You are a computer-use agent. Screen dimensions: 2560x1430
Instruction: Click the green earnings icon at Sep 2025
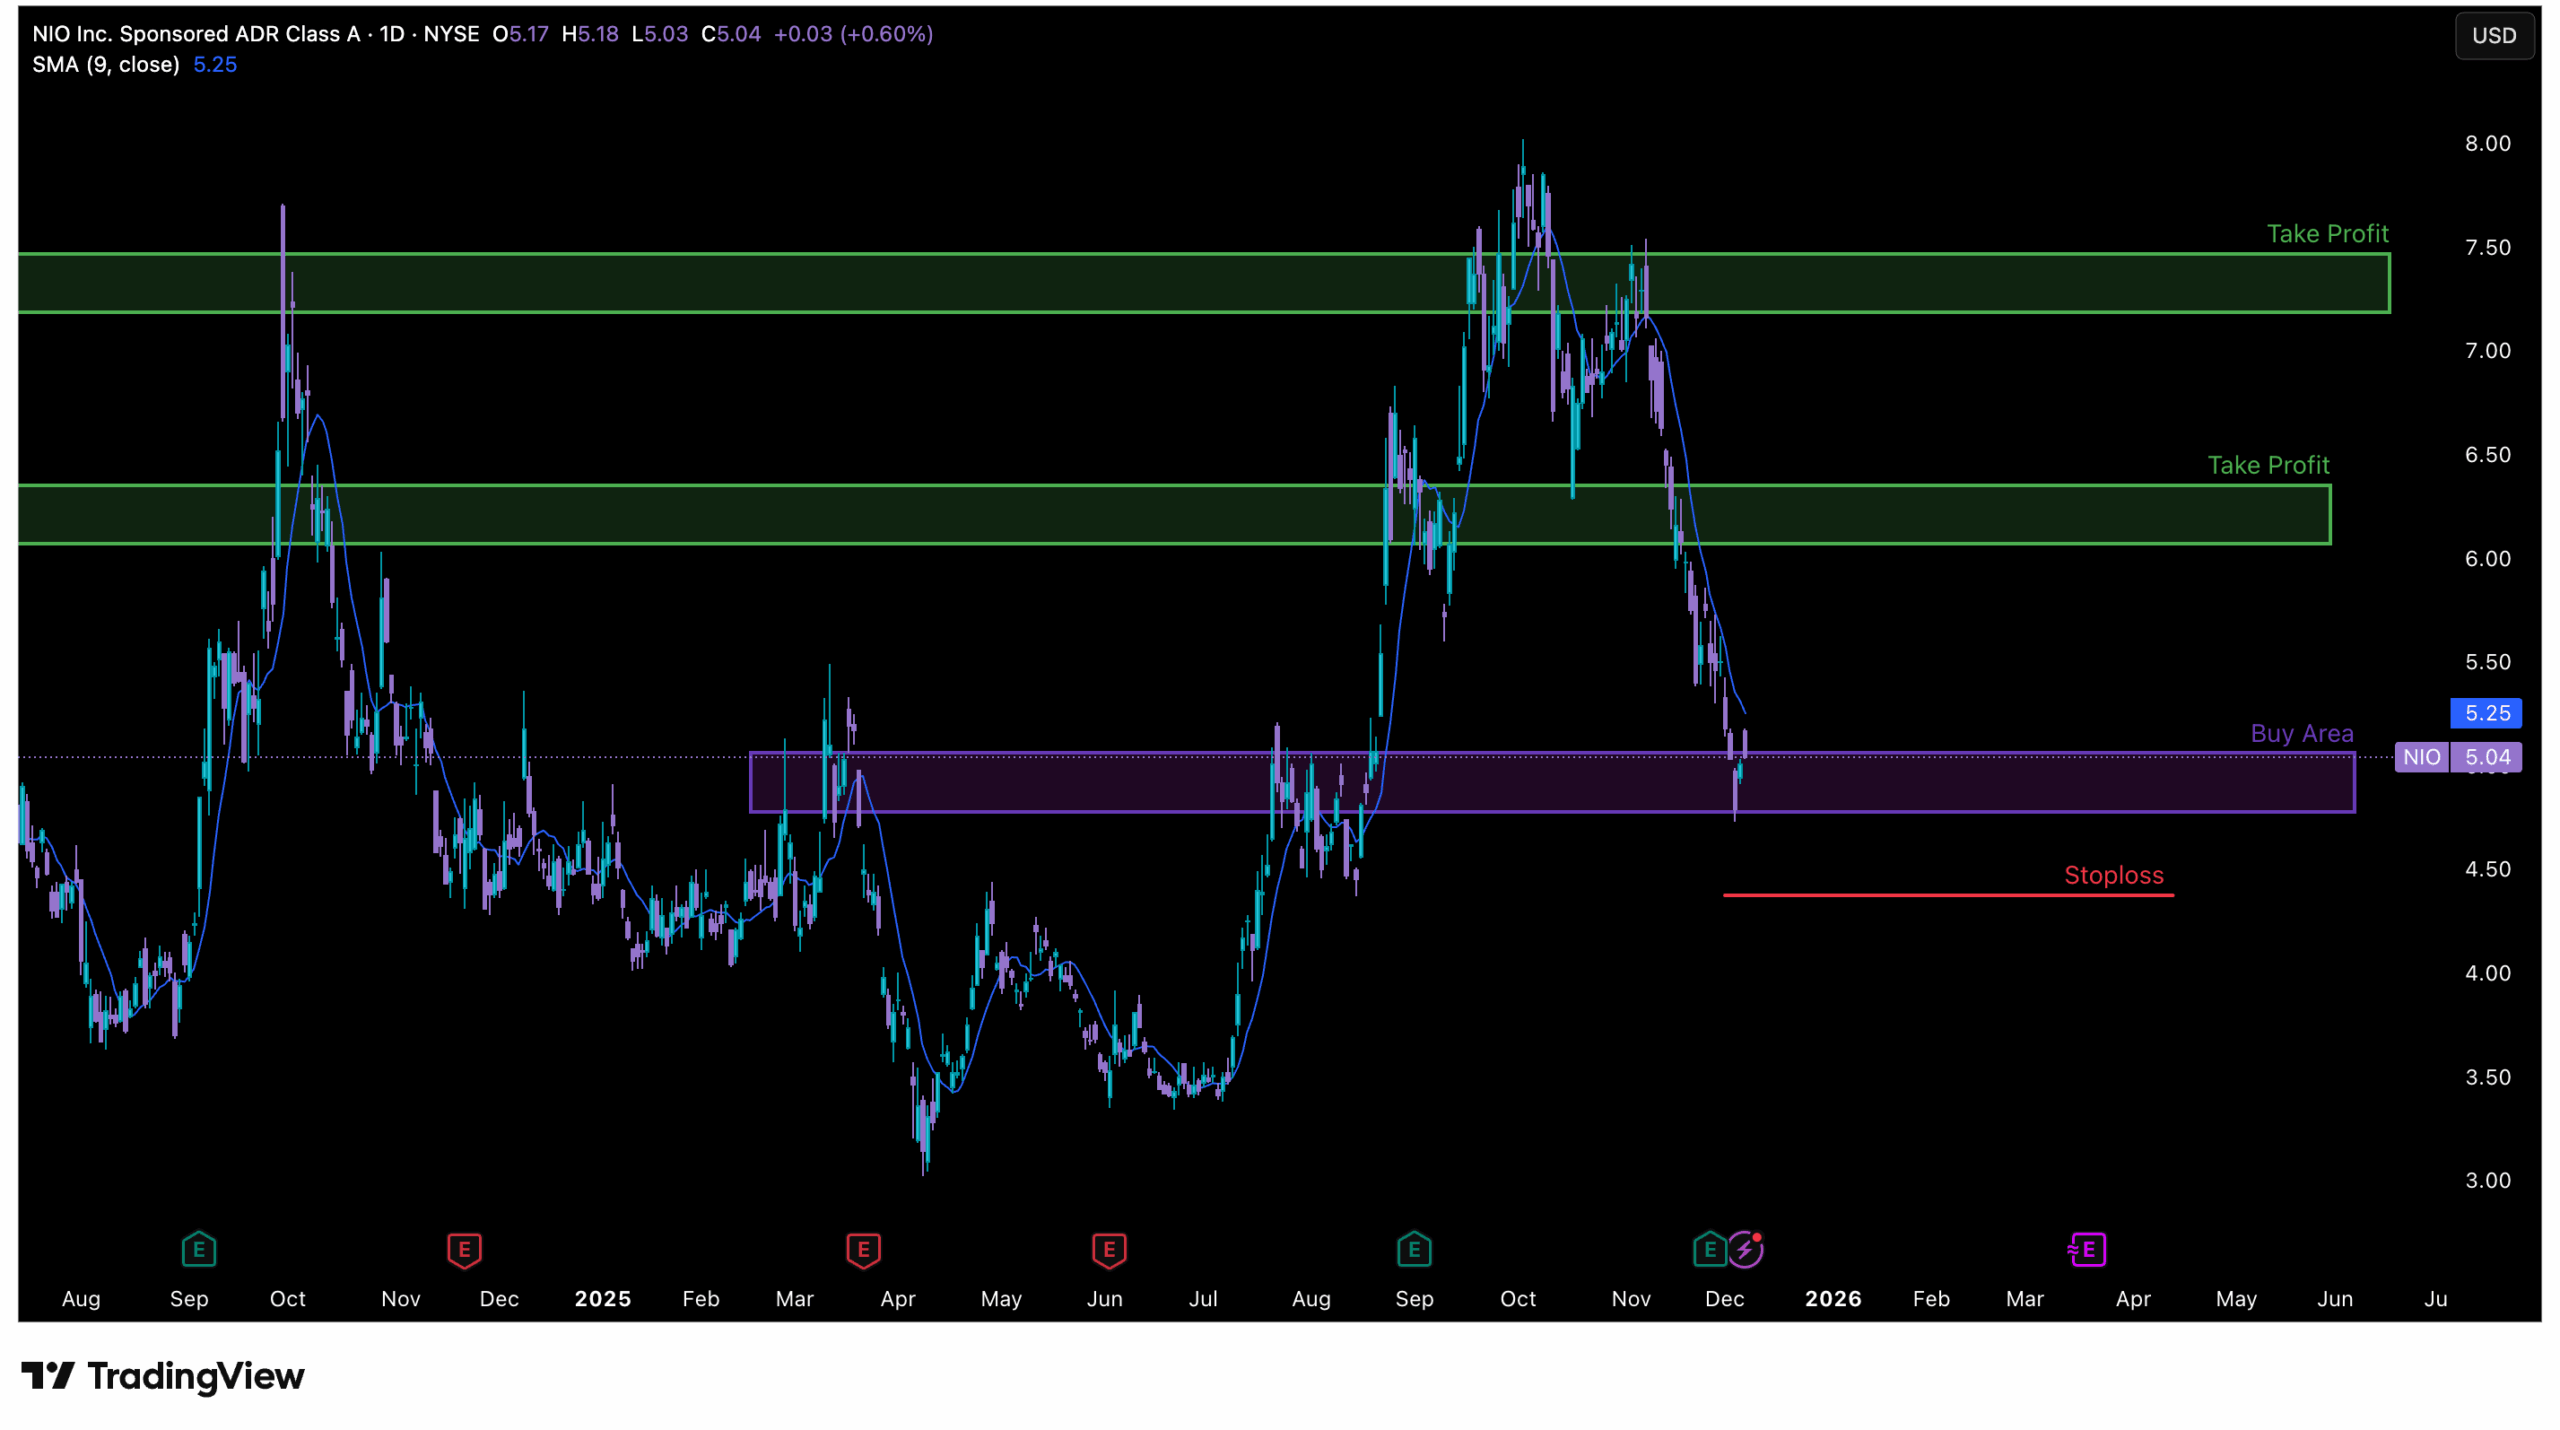tap(1414, 1250)
